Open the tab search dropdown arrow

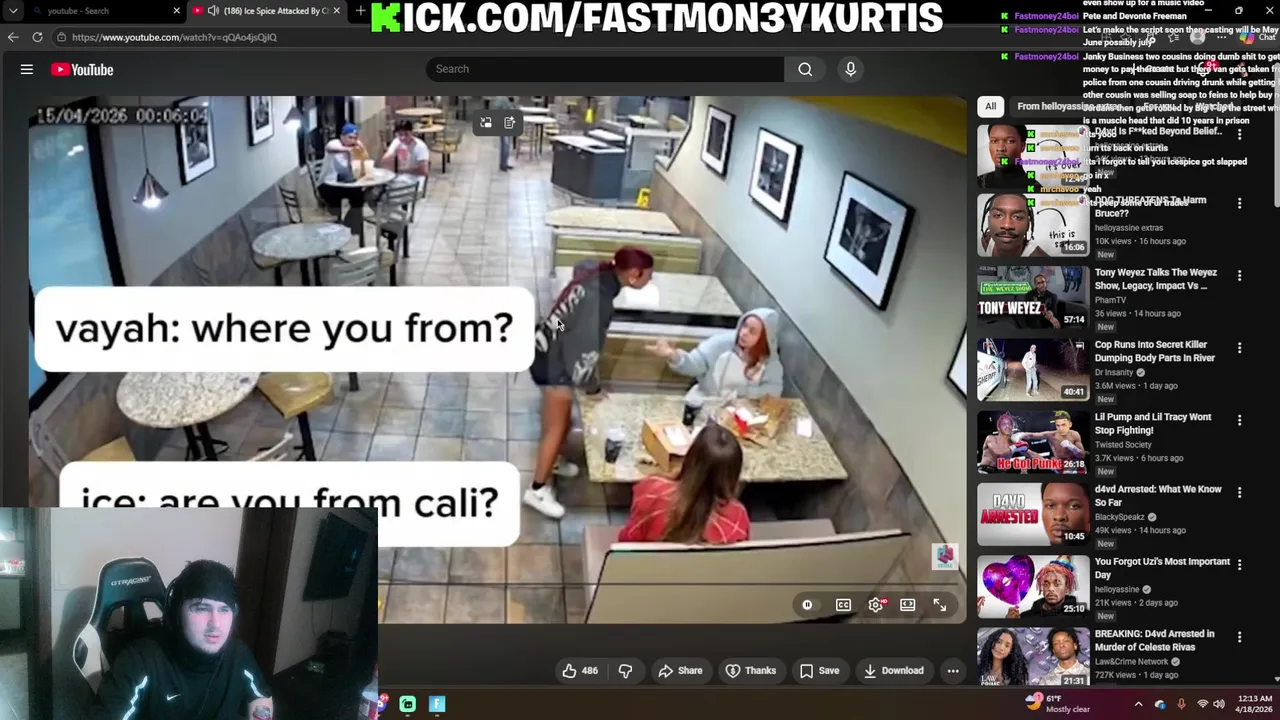pyautogui.click(x=13, y=11)
